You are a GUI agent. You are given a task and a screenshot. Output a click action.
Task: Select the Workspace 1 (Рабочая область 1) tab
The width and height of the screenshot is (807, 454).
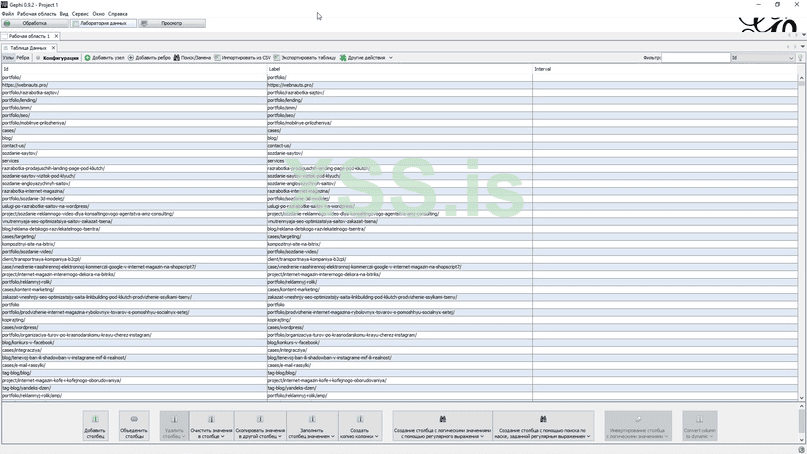(x=27, y=36)
